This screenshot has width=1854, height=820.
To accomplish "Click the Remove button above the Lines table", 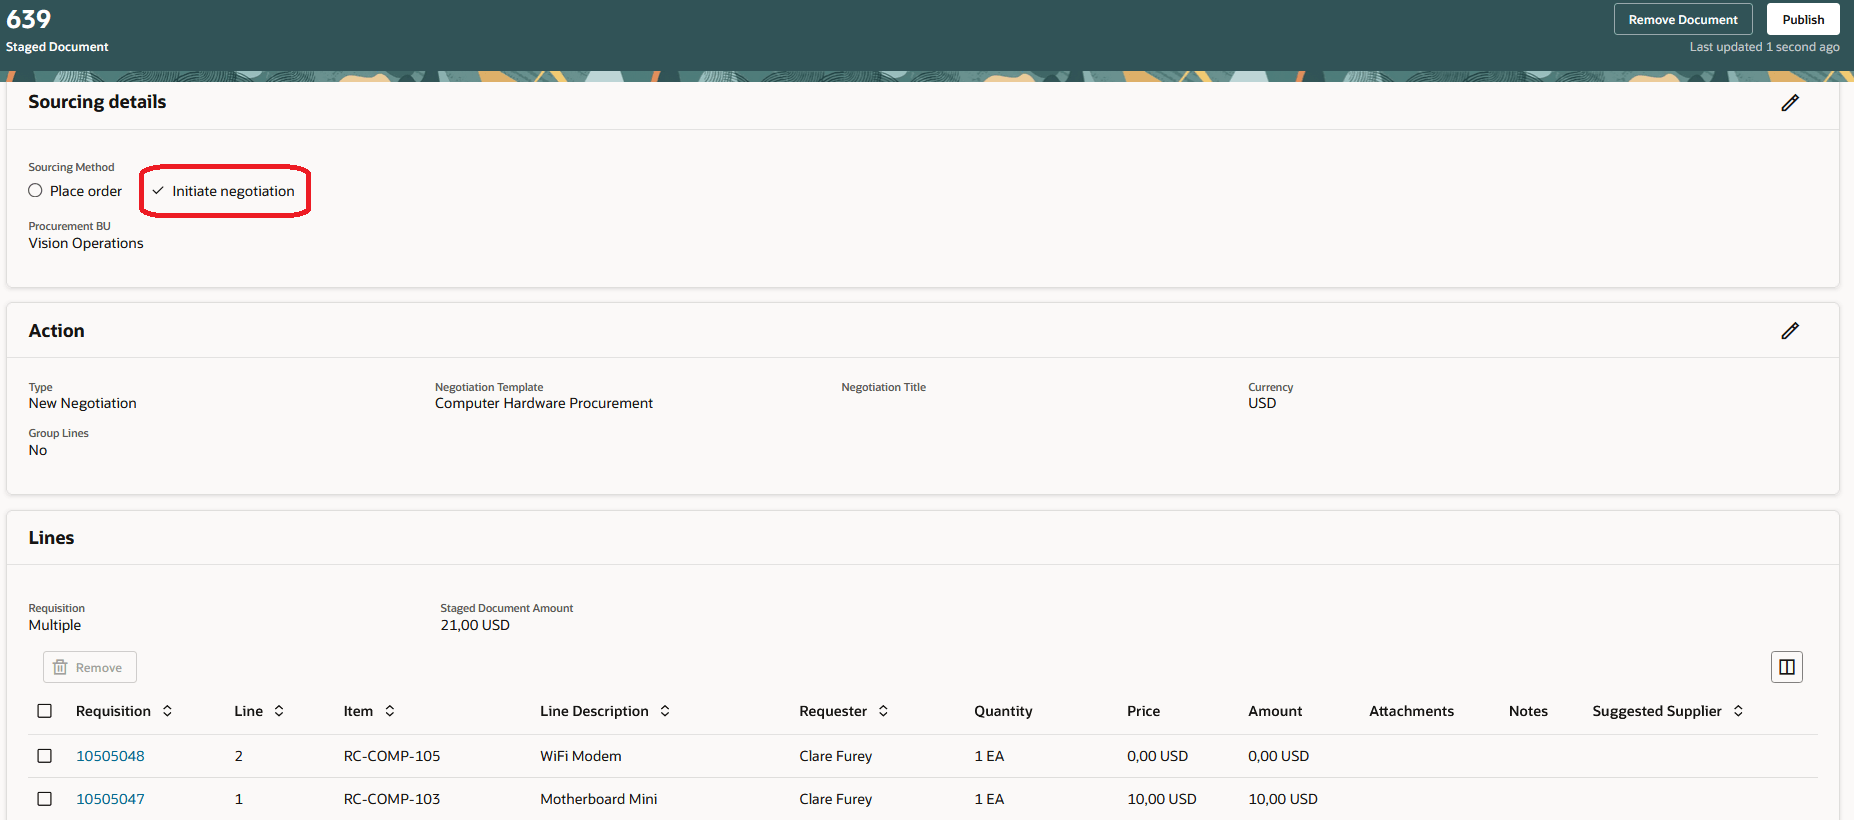I will (89, 667).
